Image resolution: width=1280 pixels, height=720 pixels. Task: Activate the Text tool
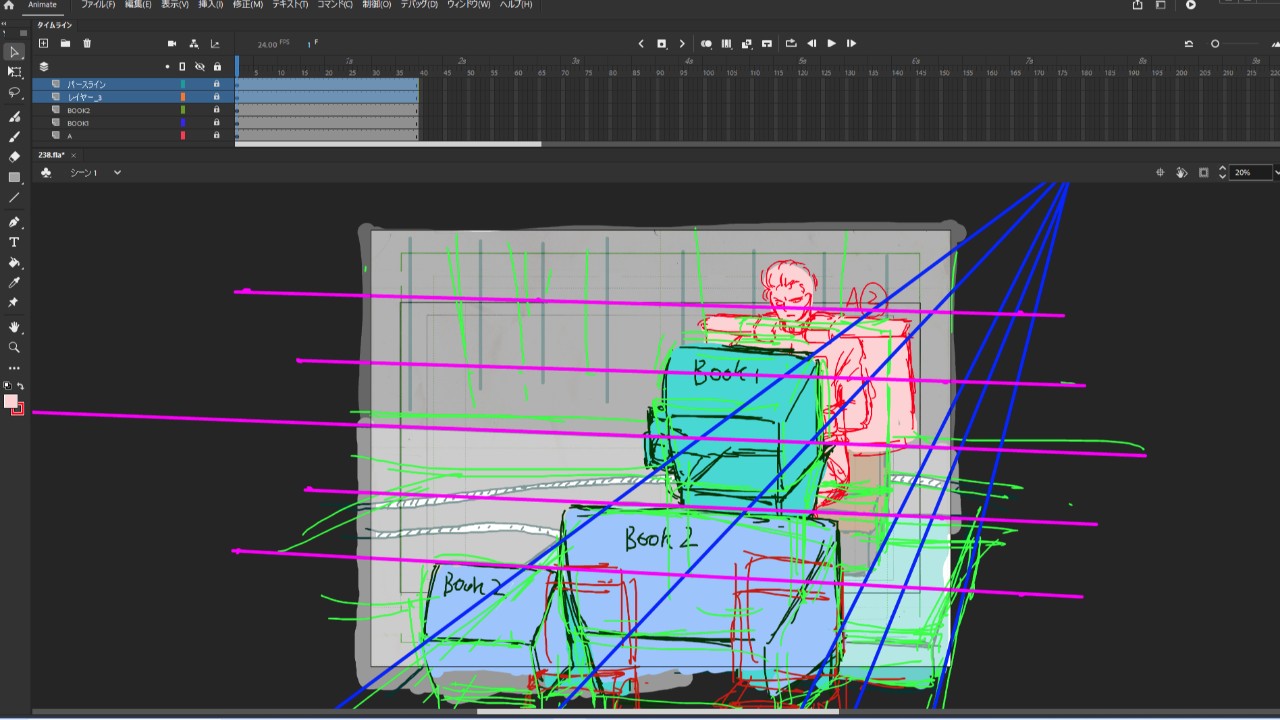coord(14,242)
